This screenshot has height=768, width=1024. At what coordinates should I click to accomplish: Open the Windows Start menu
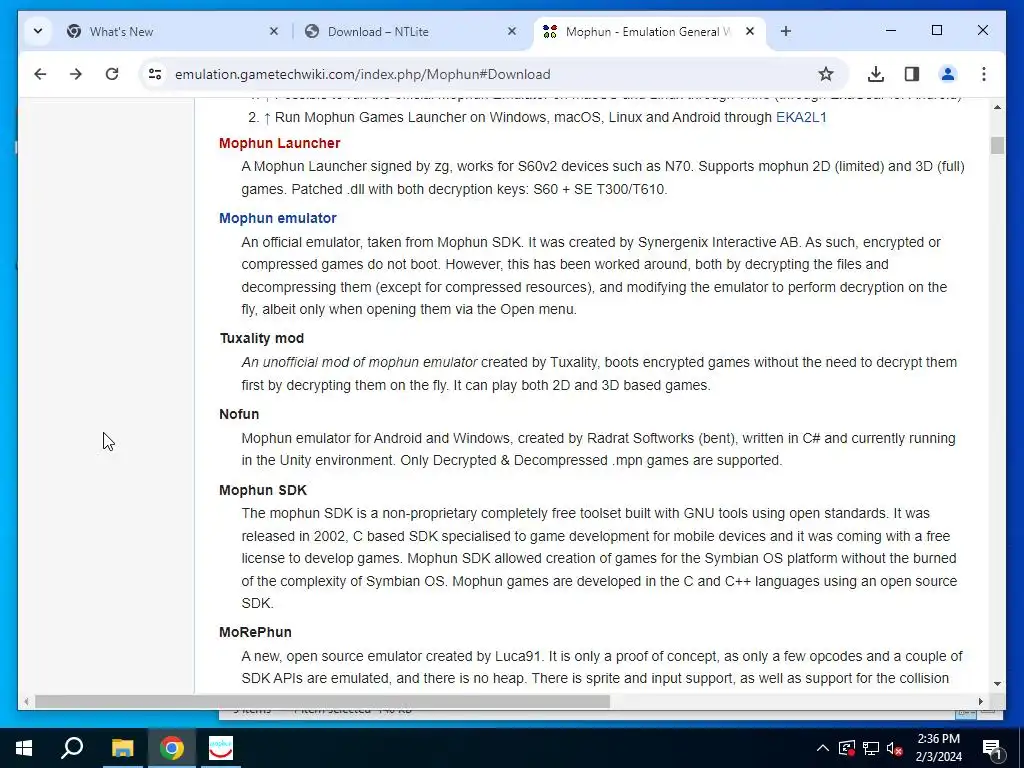coord(24,748)
